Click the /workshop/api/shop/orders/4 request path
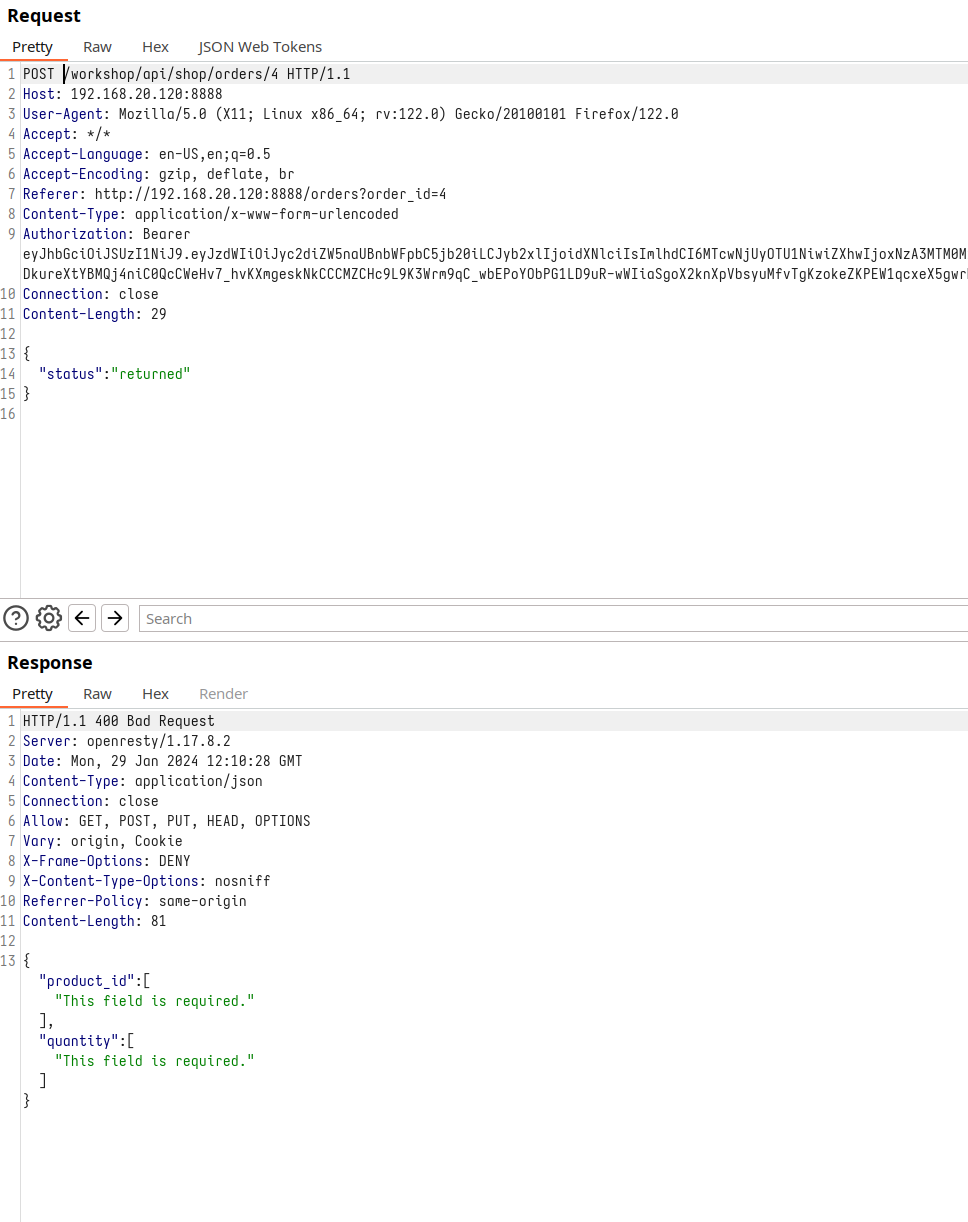 [x=171, y=74]
